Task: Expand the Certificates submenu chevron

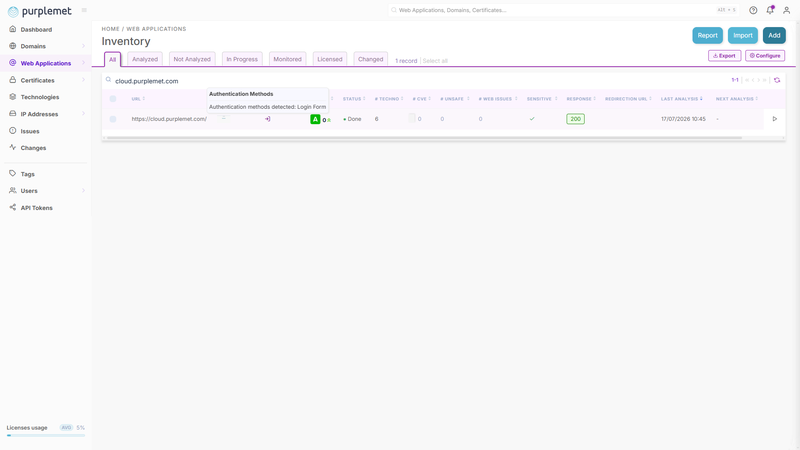Action: point(84,80)
